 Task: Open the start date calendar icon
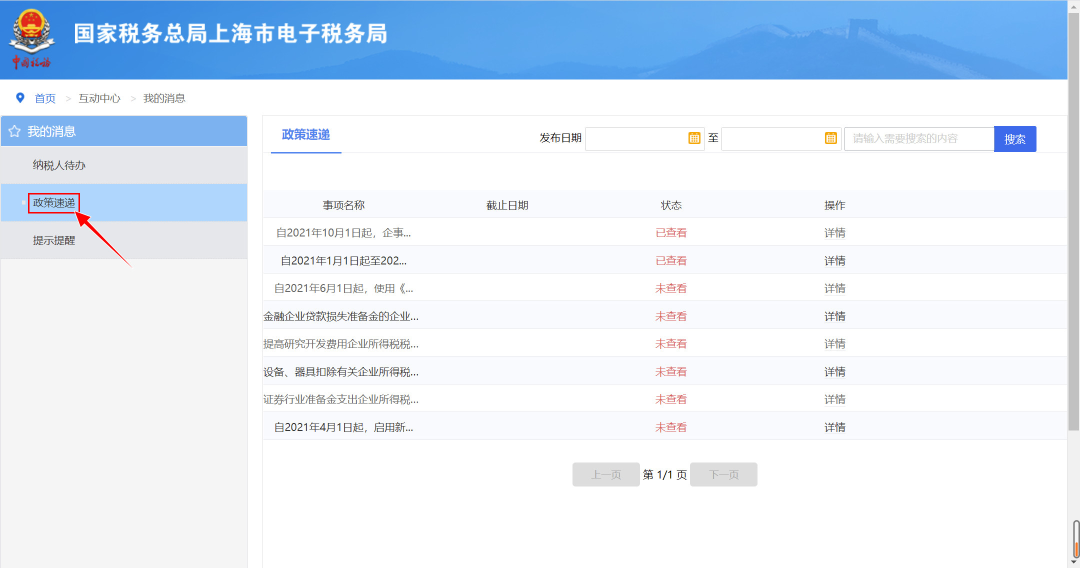[x=694, y=138]
